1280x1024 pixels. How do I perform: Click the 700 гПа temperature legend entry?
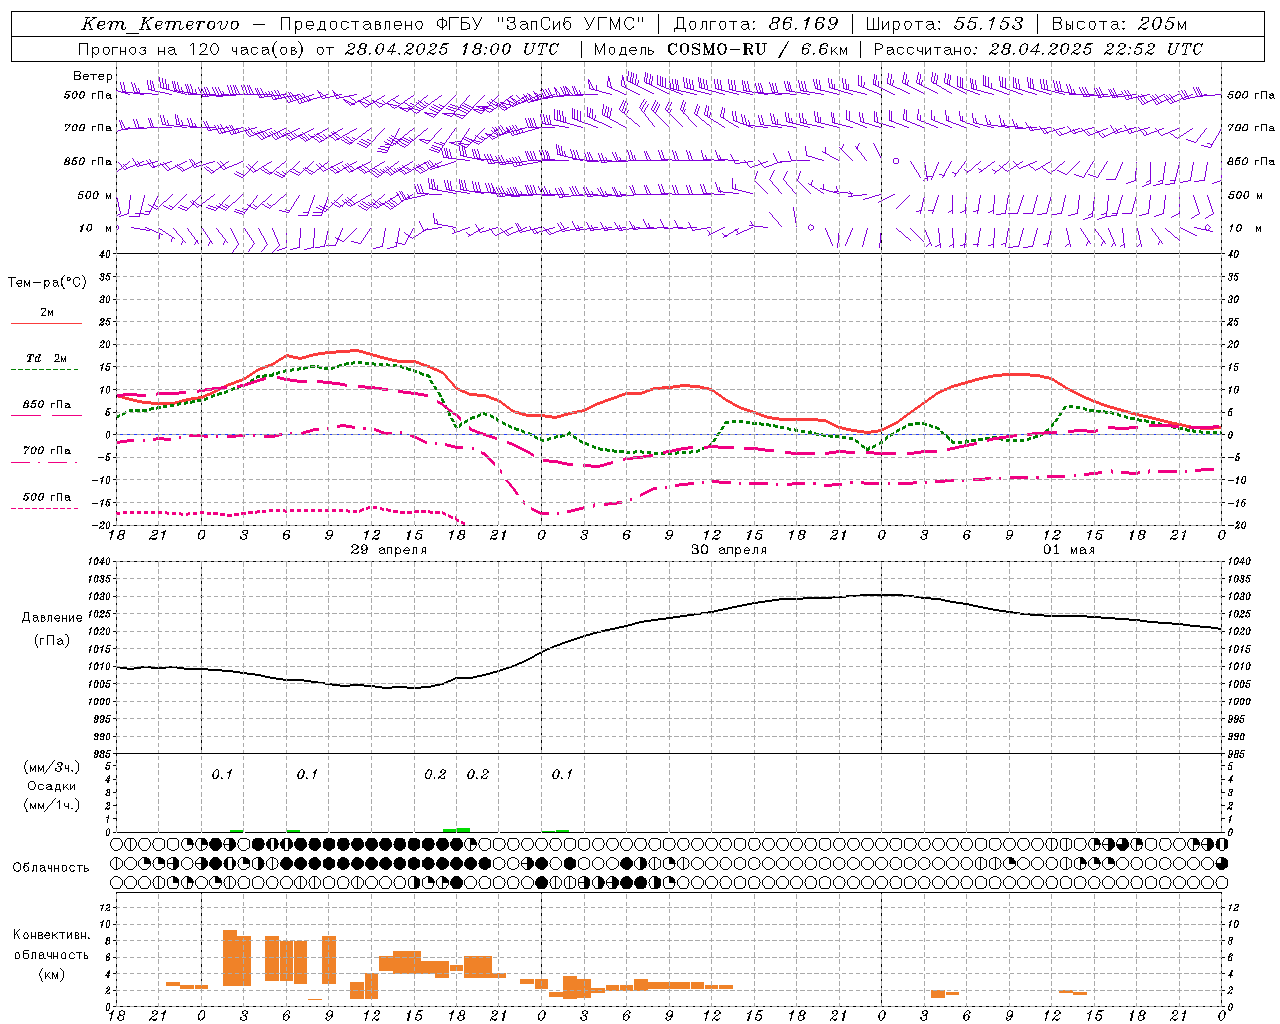click(47, 451)
